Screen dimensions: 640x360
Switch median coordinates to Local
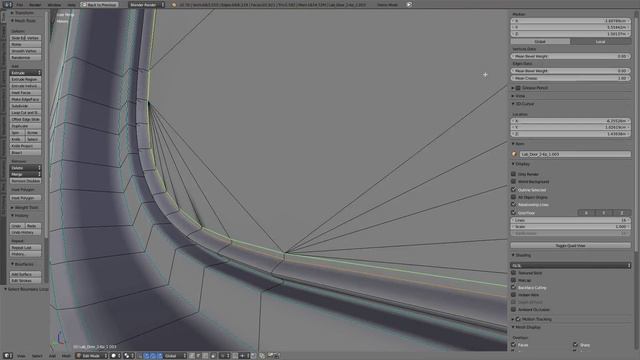tap(600, 41)
